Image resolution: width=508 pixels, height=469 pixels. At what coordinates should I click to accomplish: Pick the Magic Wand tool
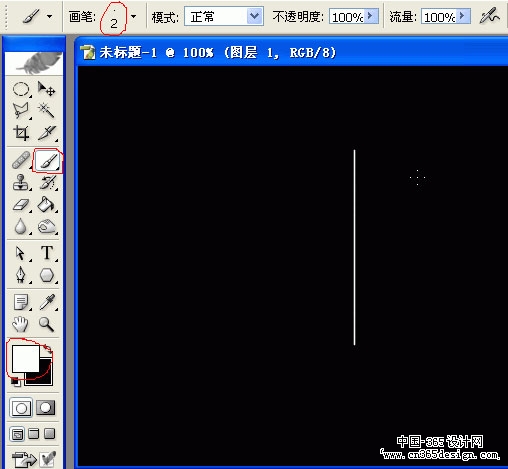coord(46,111)
